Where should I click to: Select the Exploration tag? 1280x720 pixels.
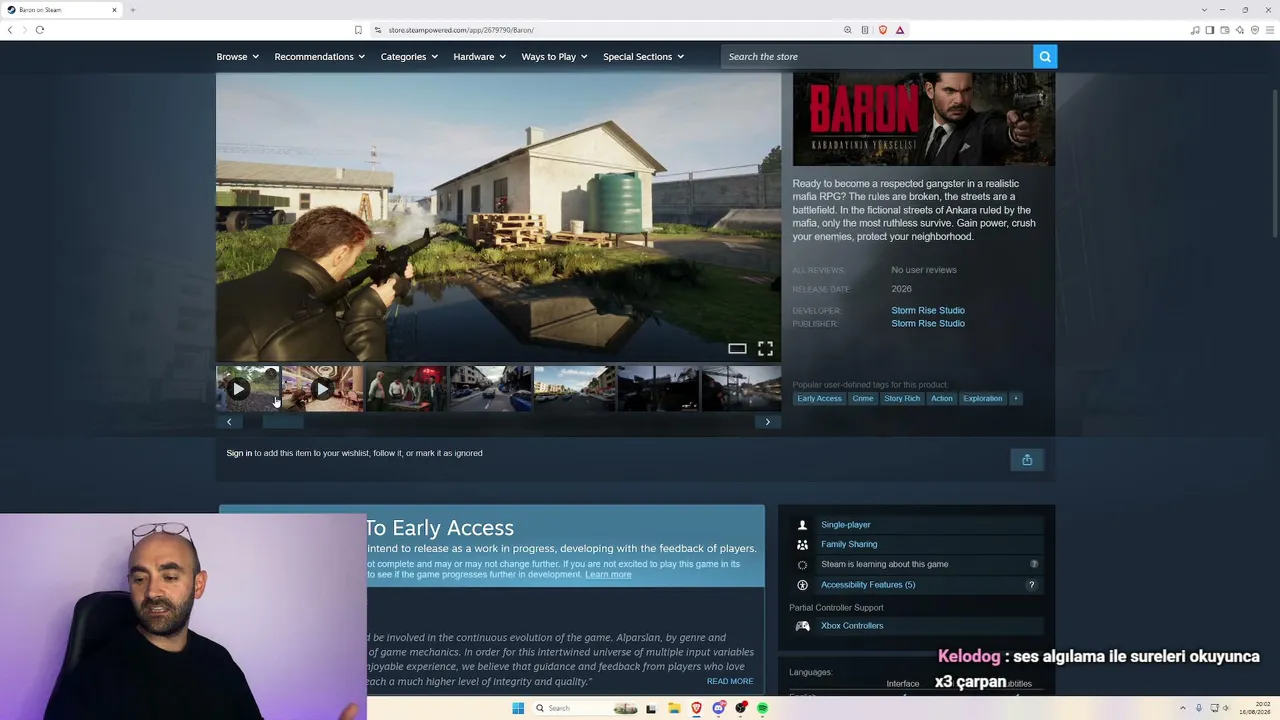[983, 399]
